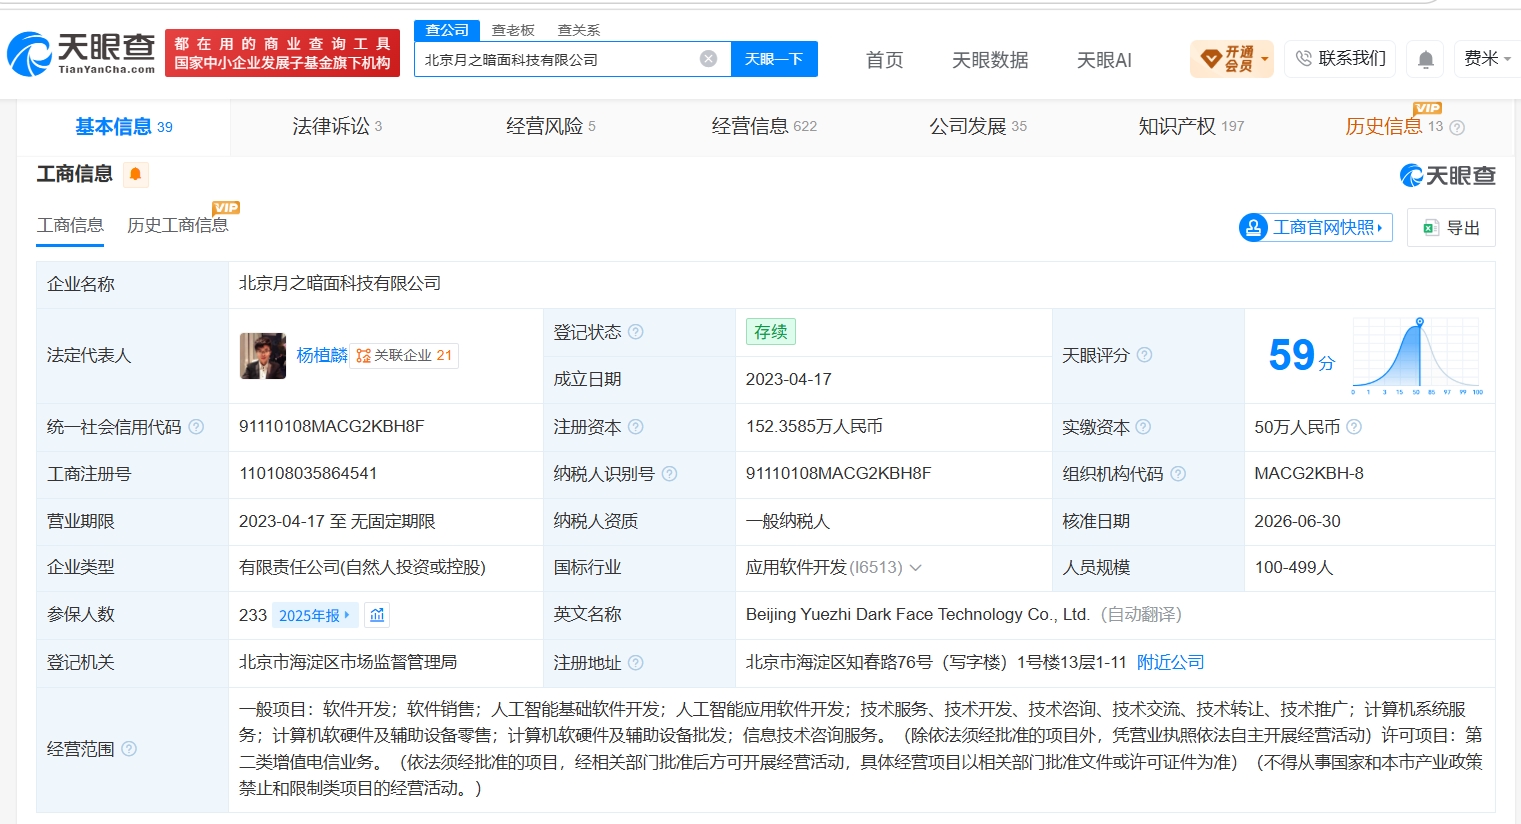The height and width of the screenshot is (824, 1521).
Task: Select the 100-499人 staff size value
Action: click(x=1294, y=567)
